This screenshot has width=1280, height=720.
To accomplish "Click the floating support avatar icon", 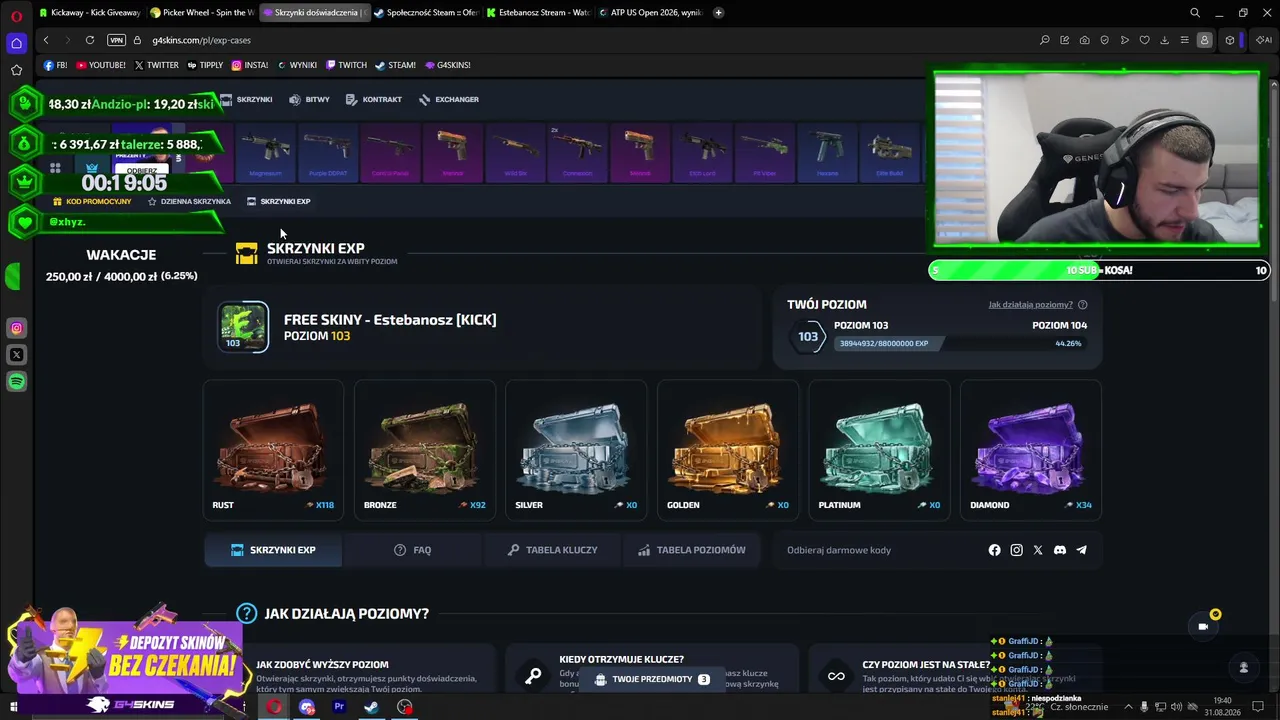I will [x=1244, y=667].
